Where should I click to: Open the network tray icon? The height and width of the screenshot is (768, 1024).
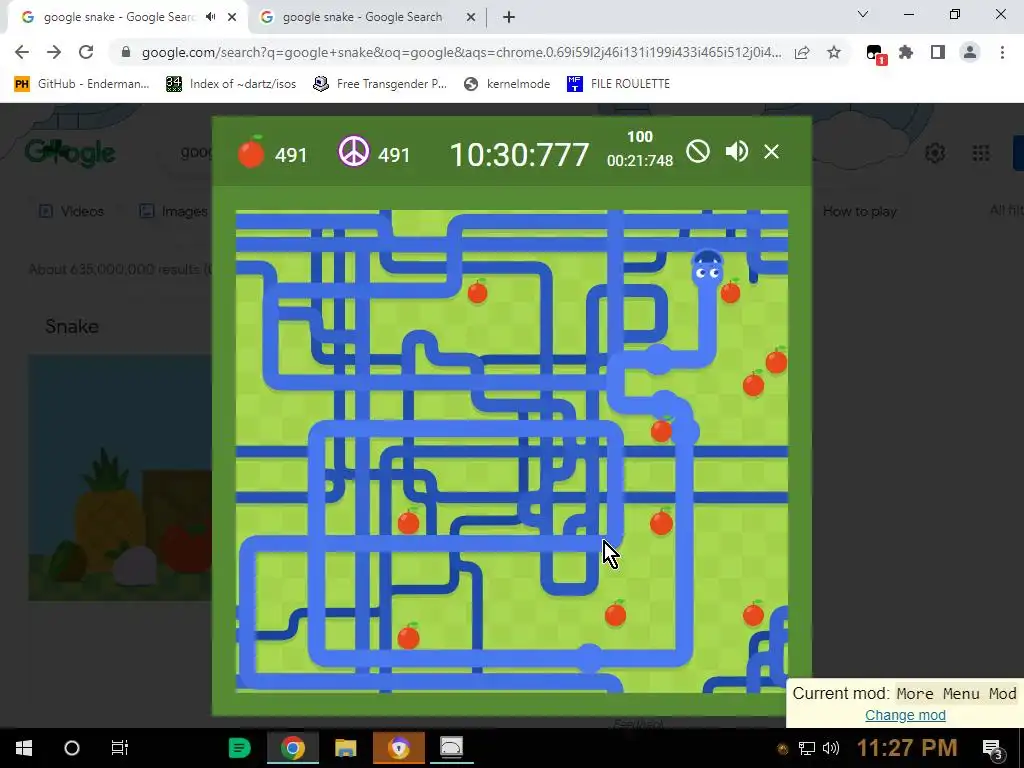807,748
